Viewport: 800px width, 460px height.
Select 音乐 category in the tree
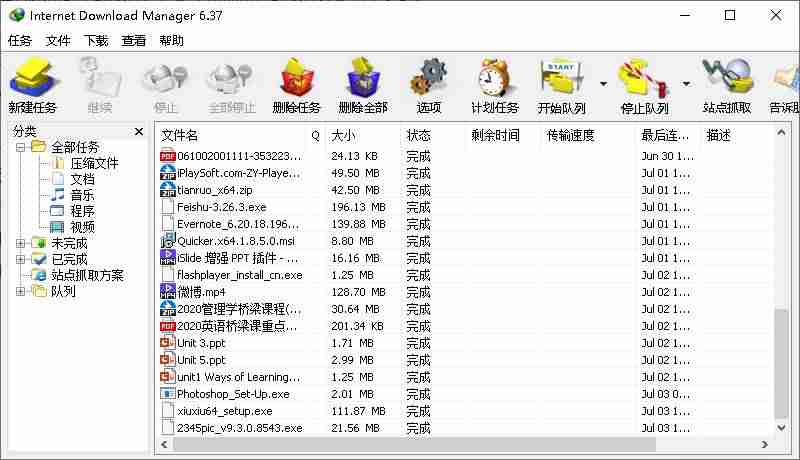[x=82, y=195]
